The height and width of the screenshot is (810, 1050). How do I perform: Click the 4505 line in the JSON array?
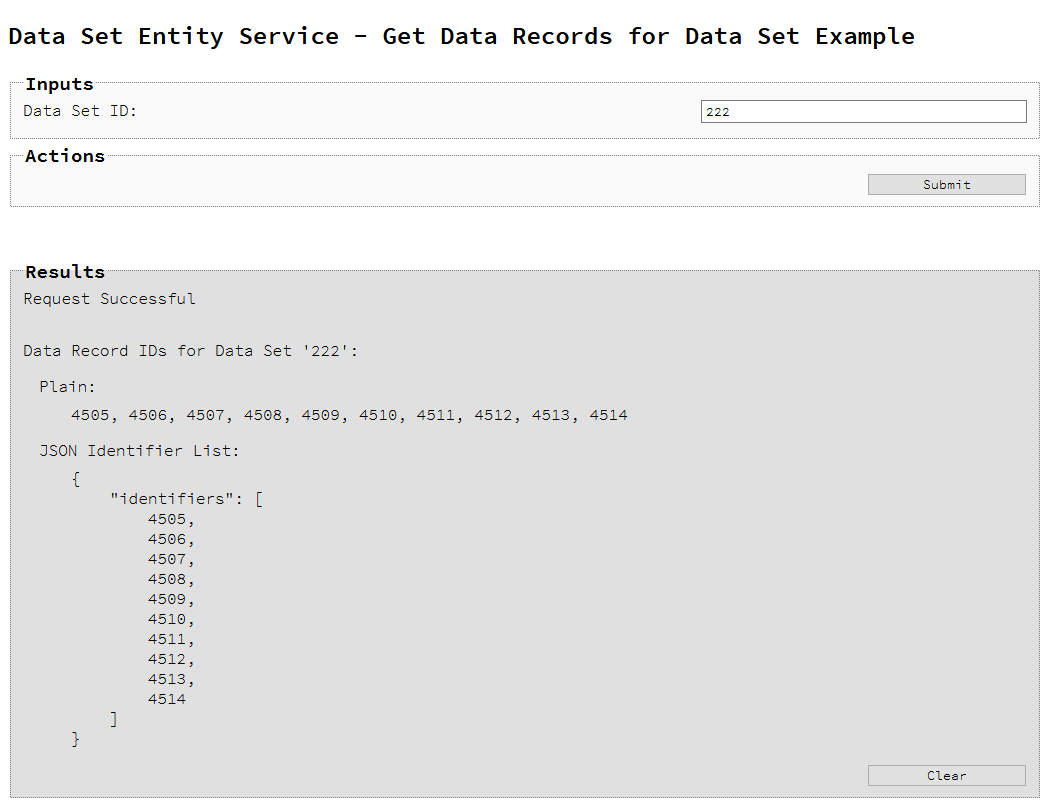point(167,519)
